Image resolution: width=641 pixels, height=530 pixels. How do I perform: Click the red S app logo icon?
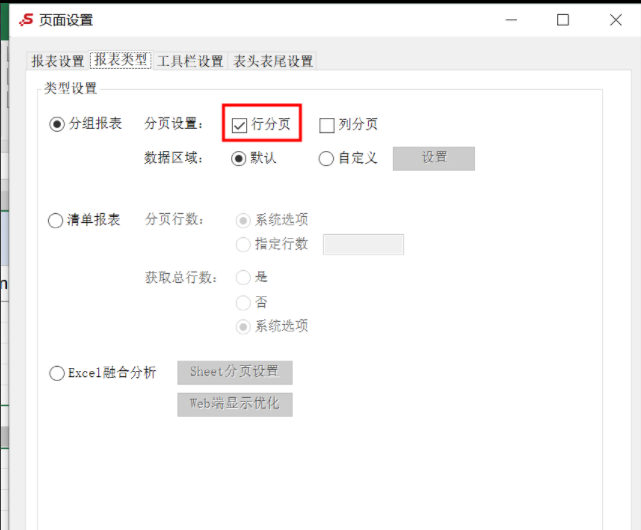pos(27,20)
